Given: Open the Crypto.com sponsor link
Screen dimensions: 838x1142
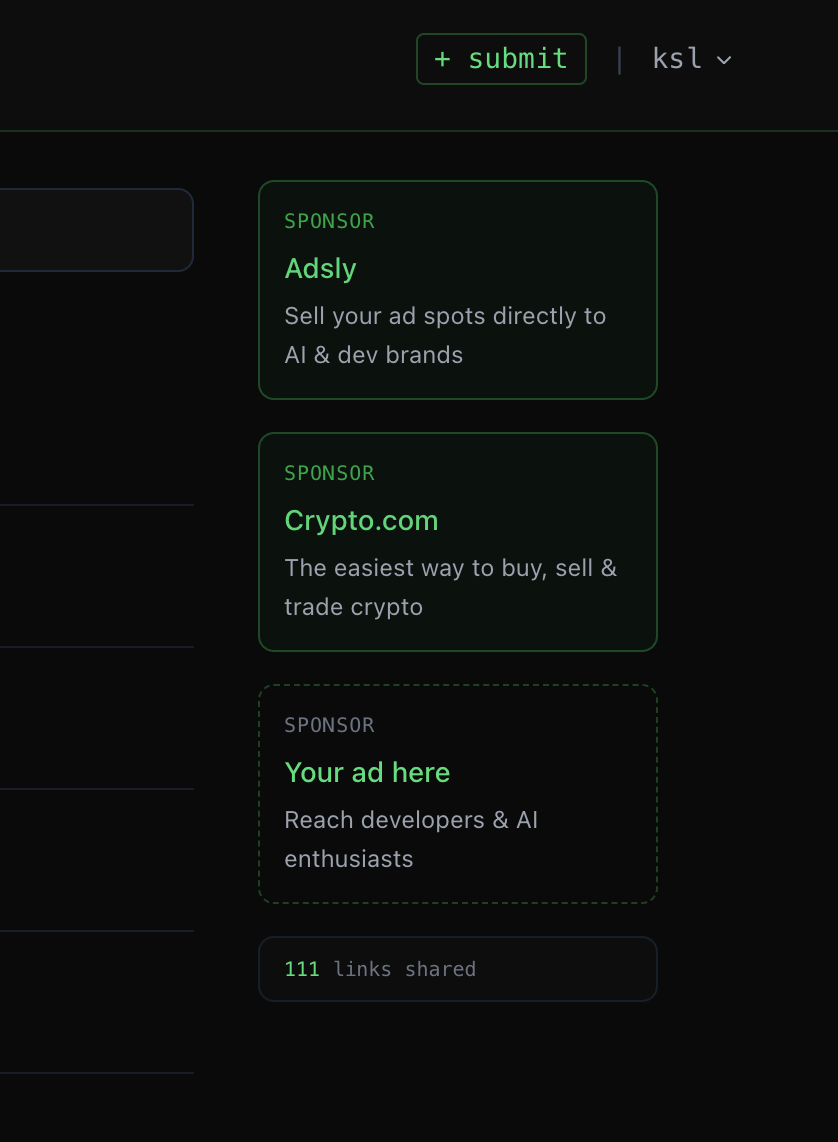Looking at the screenshot, I should 361,520.
